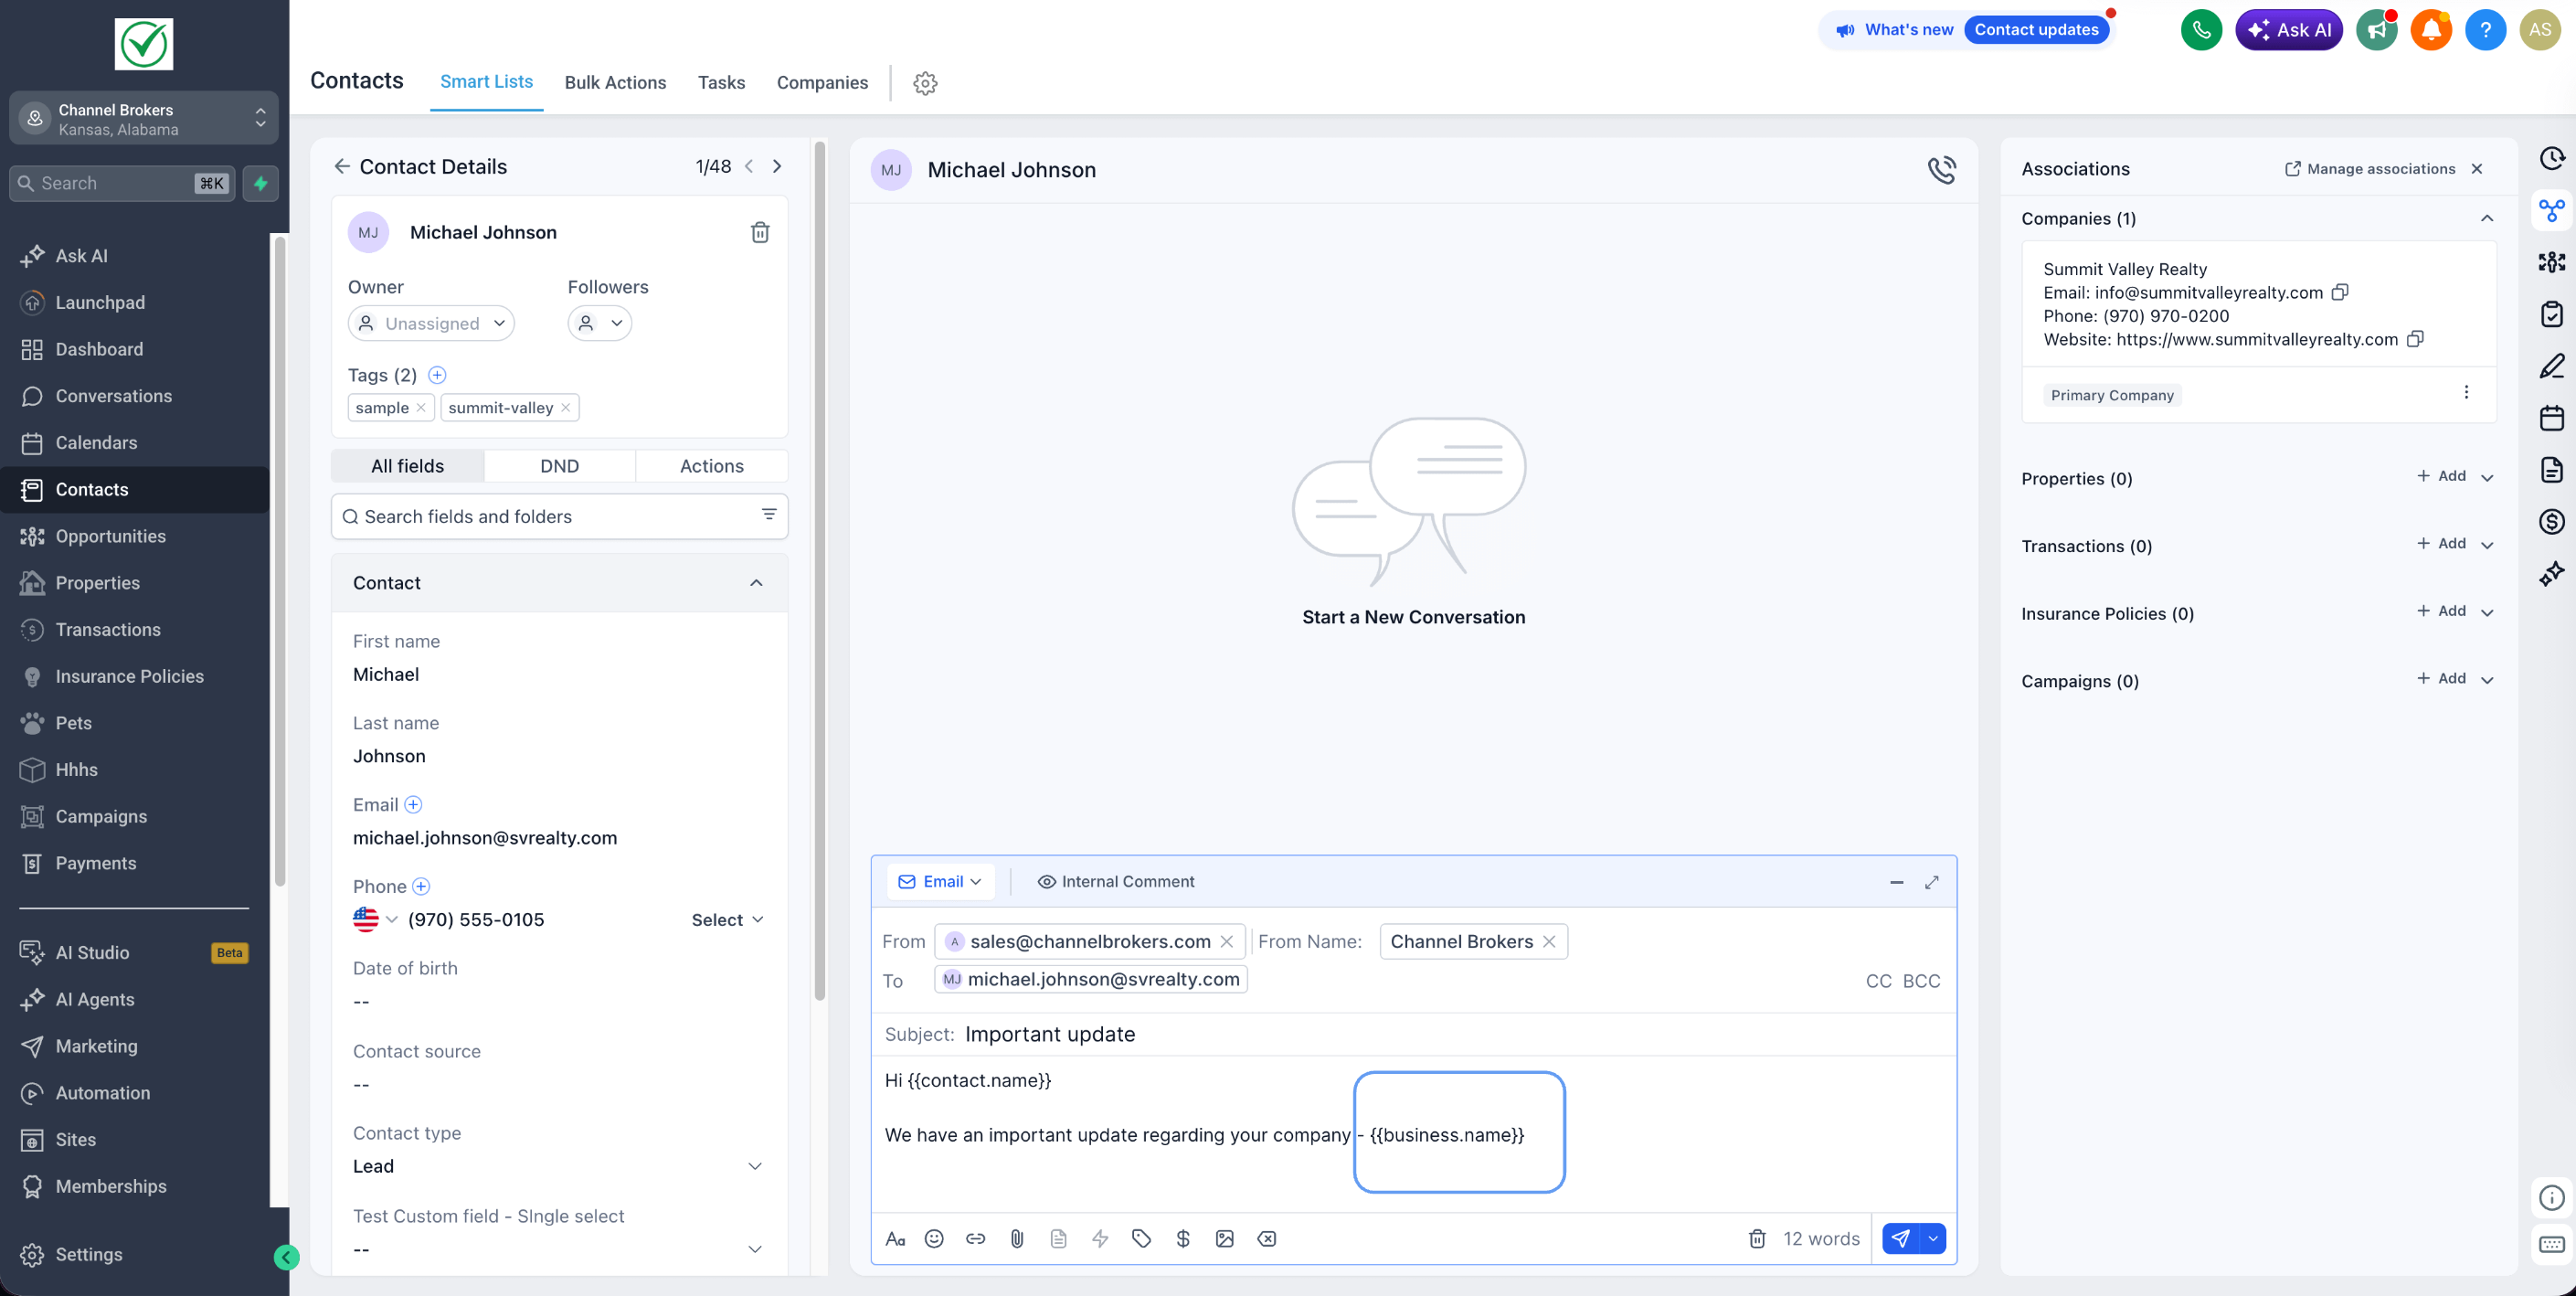Viewport: 2576px width, 1296px height.
Task: Switch to Internal Comment mode
Action: 1115,882
